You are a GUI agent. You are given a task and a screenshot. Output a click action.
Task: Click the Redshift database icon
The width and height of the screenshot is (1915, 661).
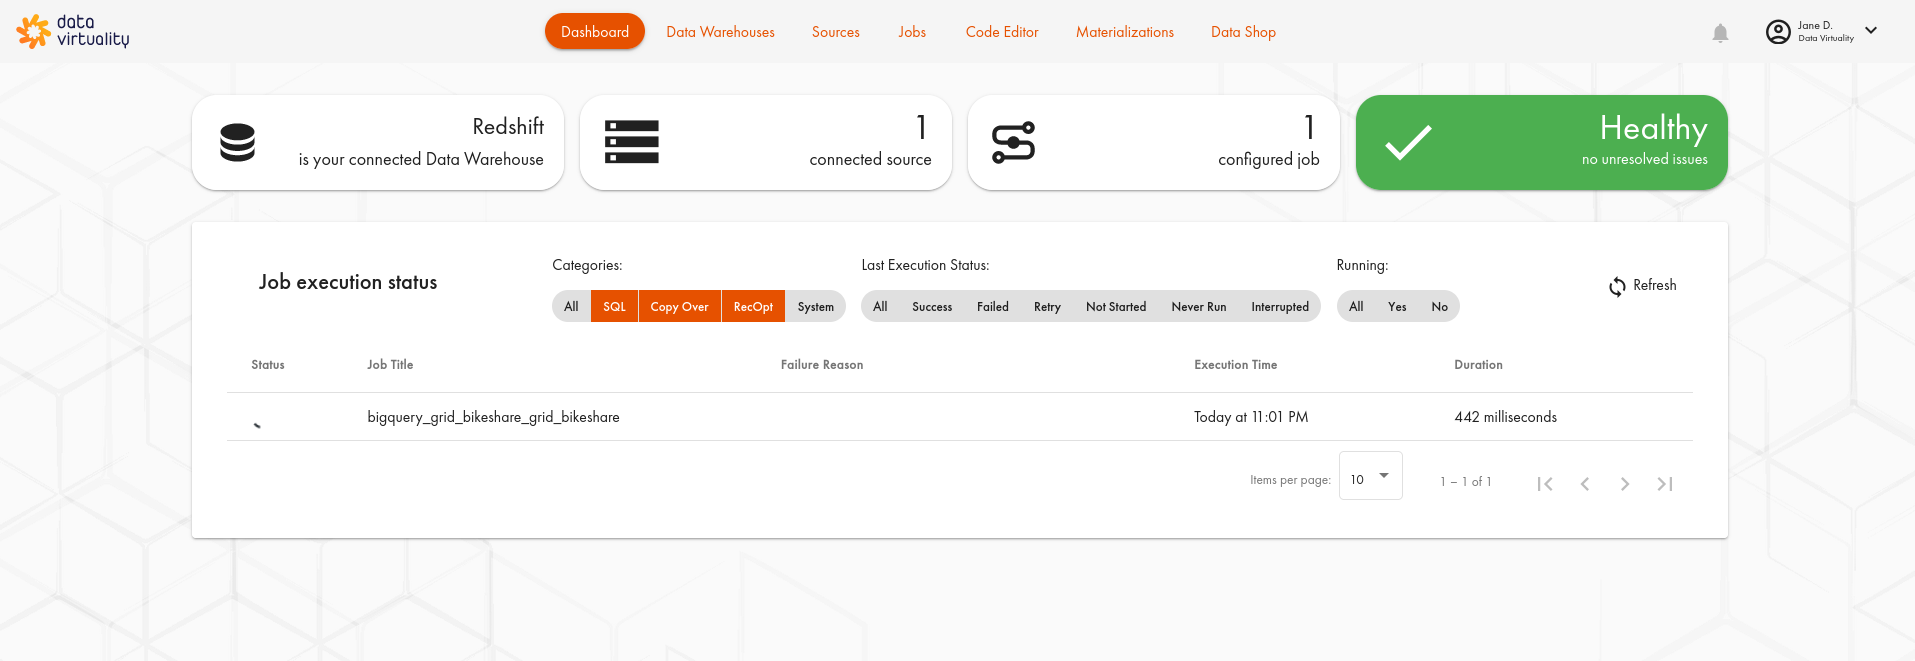[x=237, y=142]
